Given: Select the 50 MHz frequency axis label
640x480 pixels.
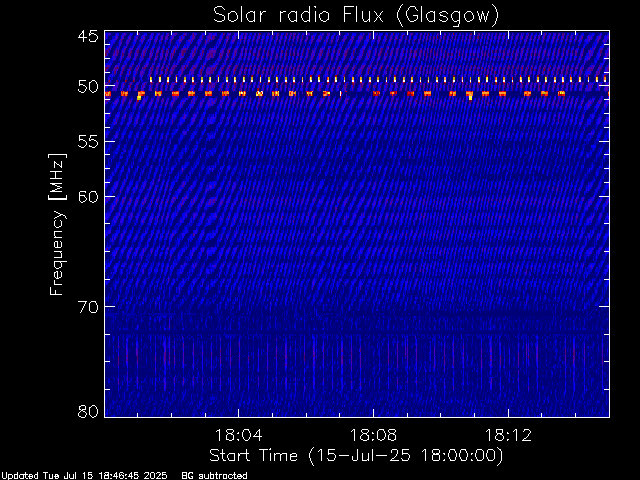Looking at the screenshot, I should click(87, 87).
